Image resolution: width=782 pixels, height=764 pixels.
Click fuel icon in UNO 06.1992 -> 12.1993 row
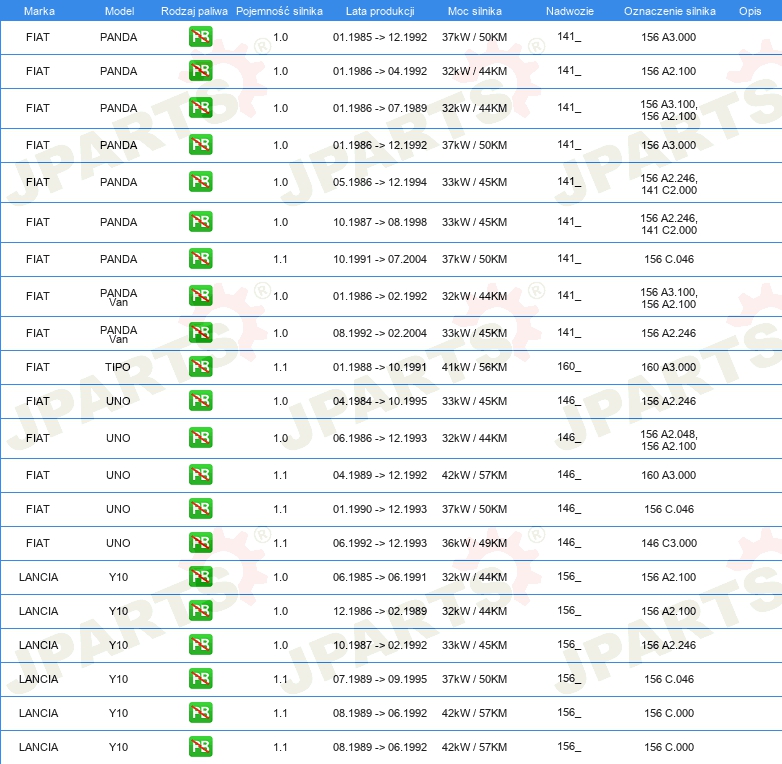point(200,543)
